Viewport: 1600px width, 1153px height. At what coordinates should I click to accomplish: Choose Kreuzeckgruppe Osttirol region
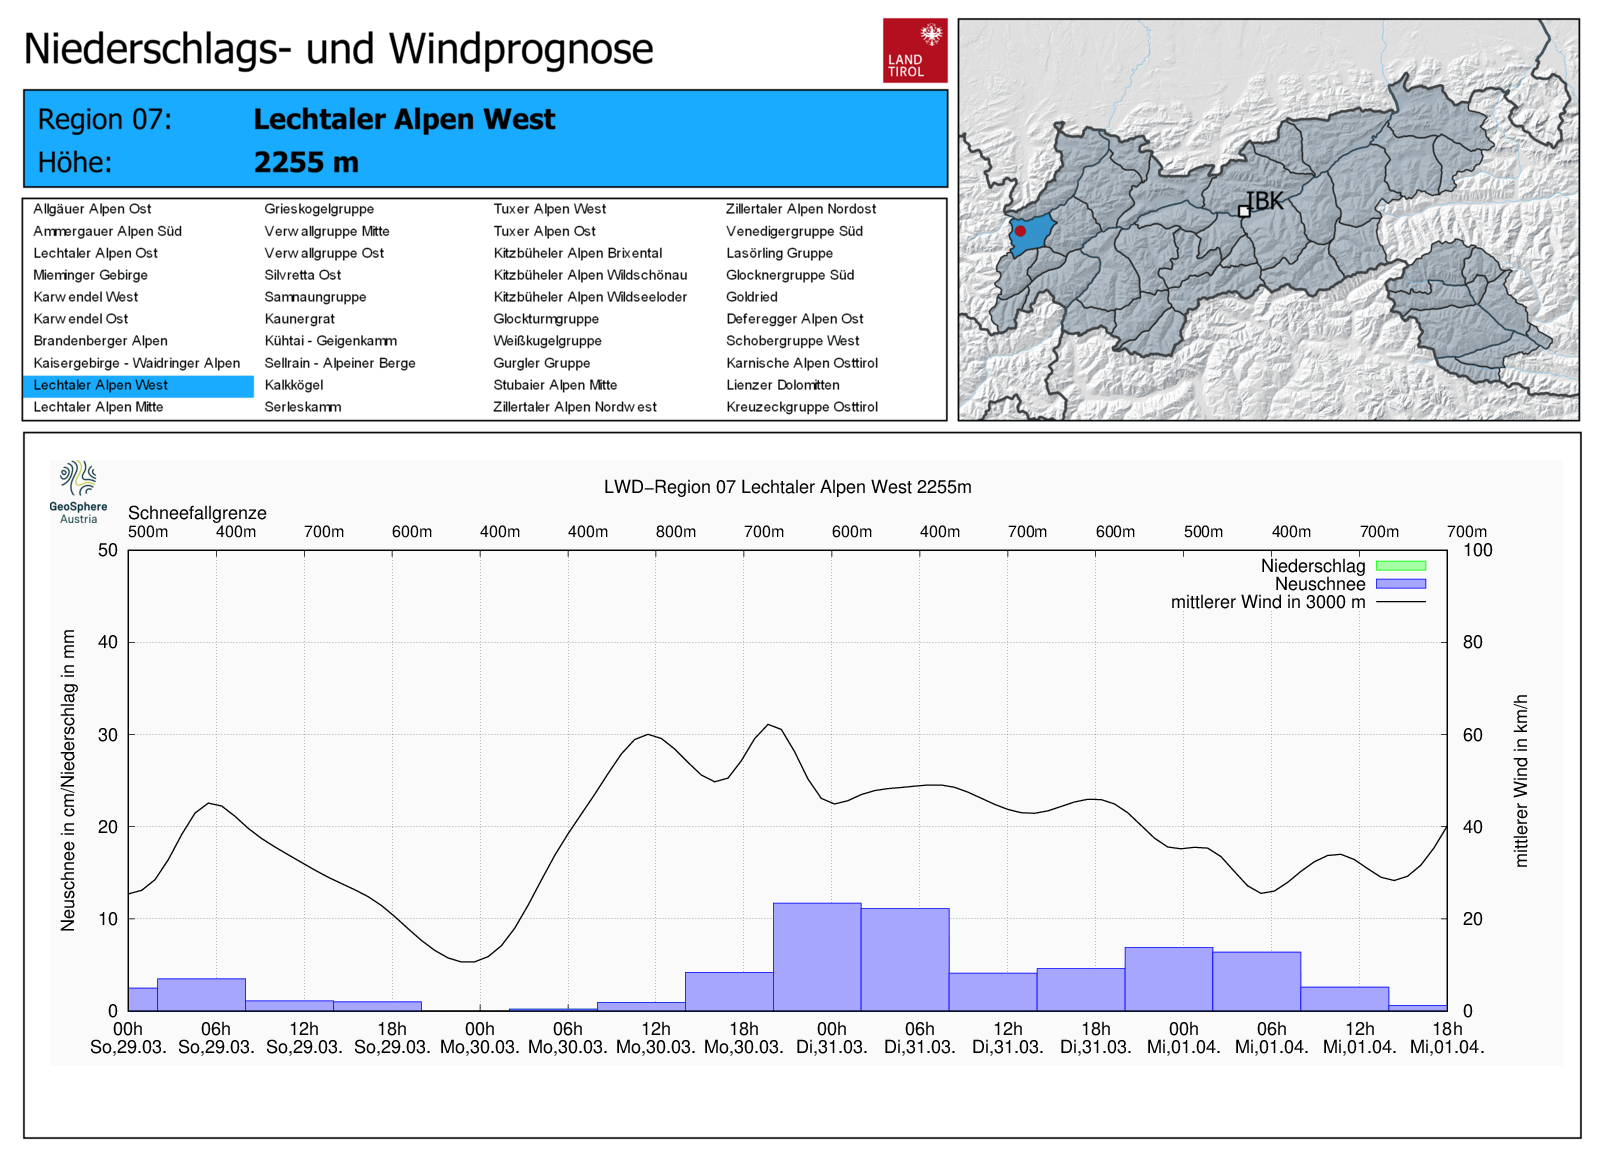point(801,407)
